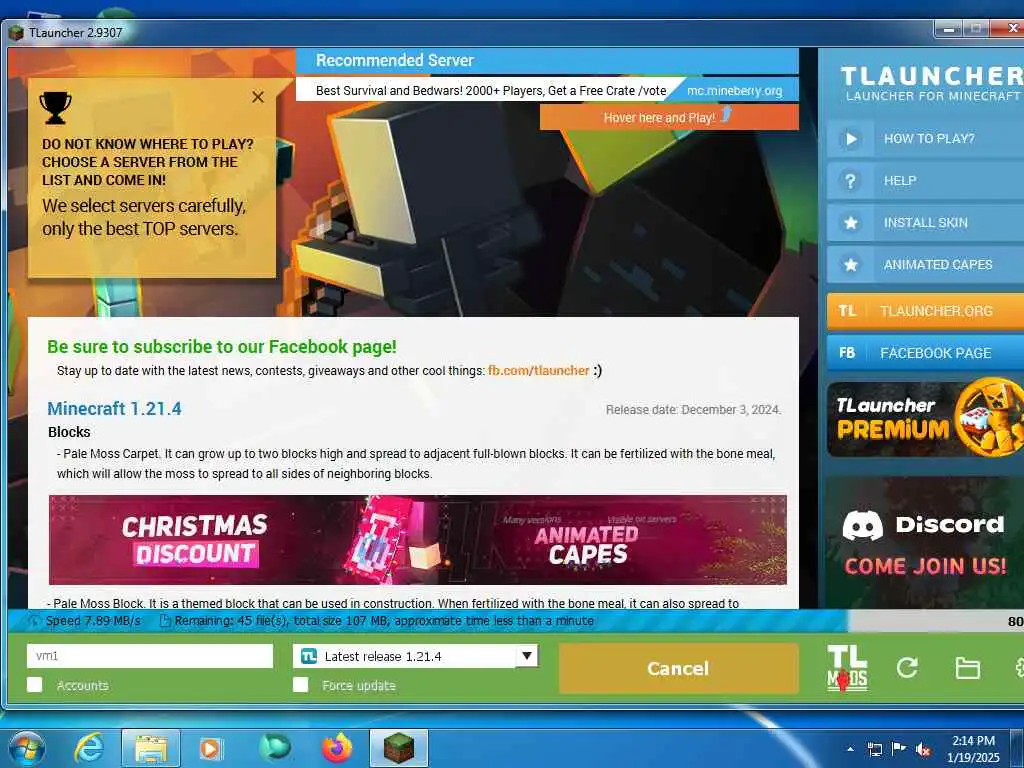Screen dimensions: 1024x768
Task: Open the settings gear icon
Action: [x=1019, y=667]
